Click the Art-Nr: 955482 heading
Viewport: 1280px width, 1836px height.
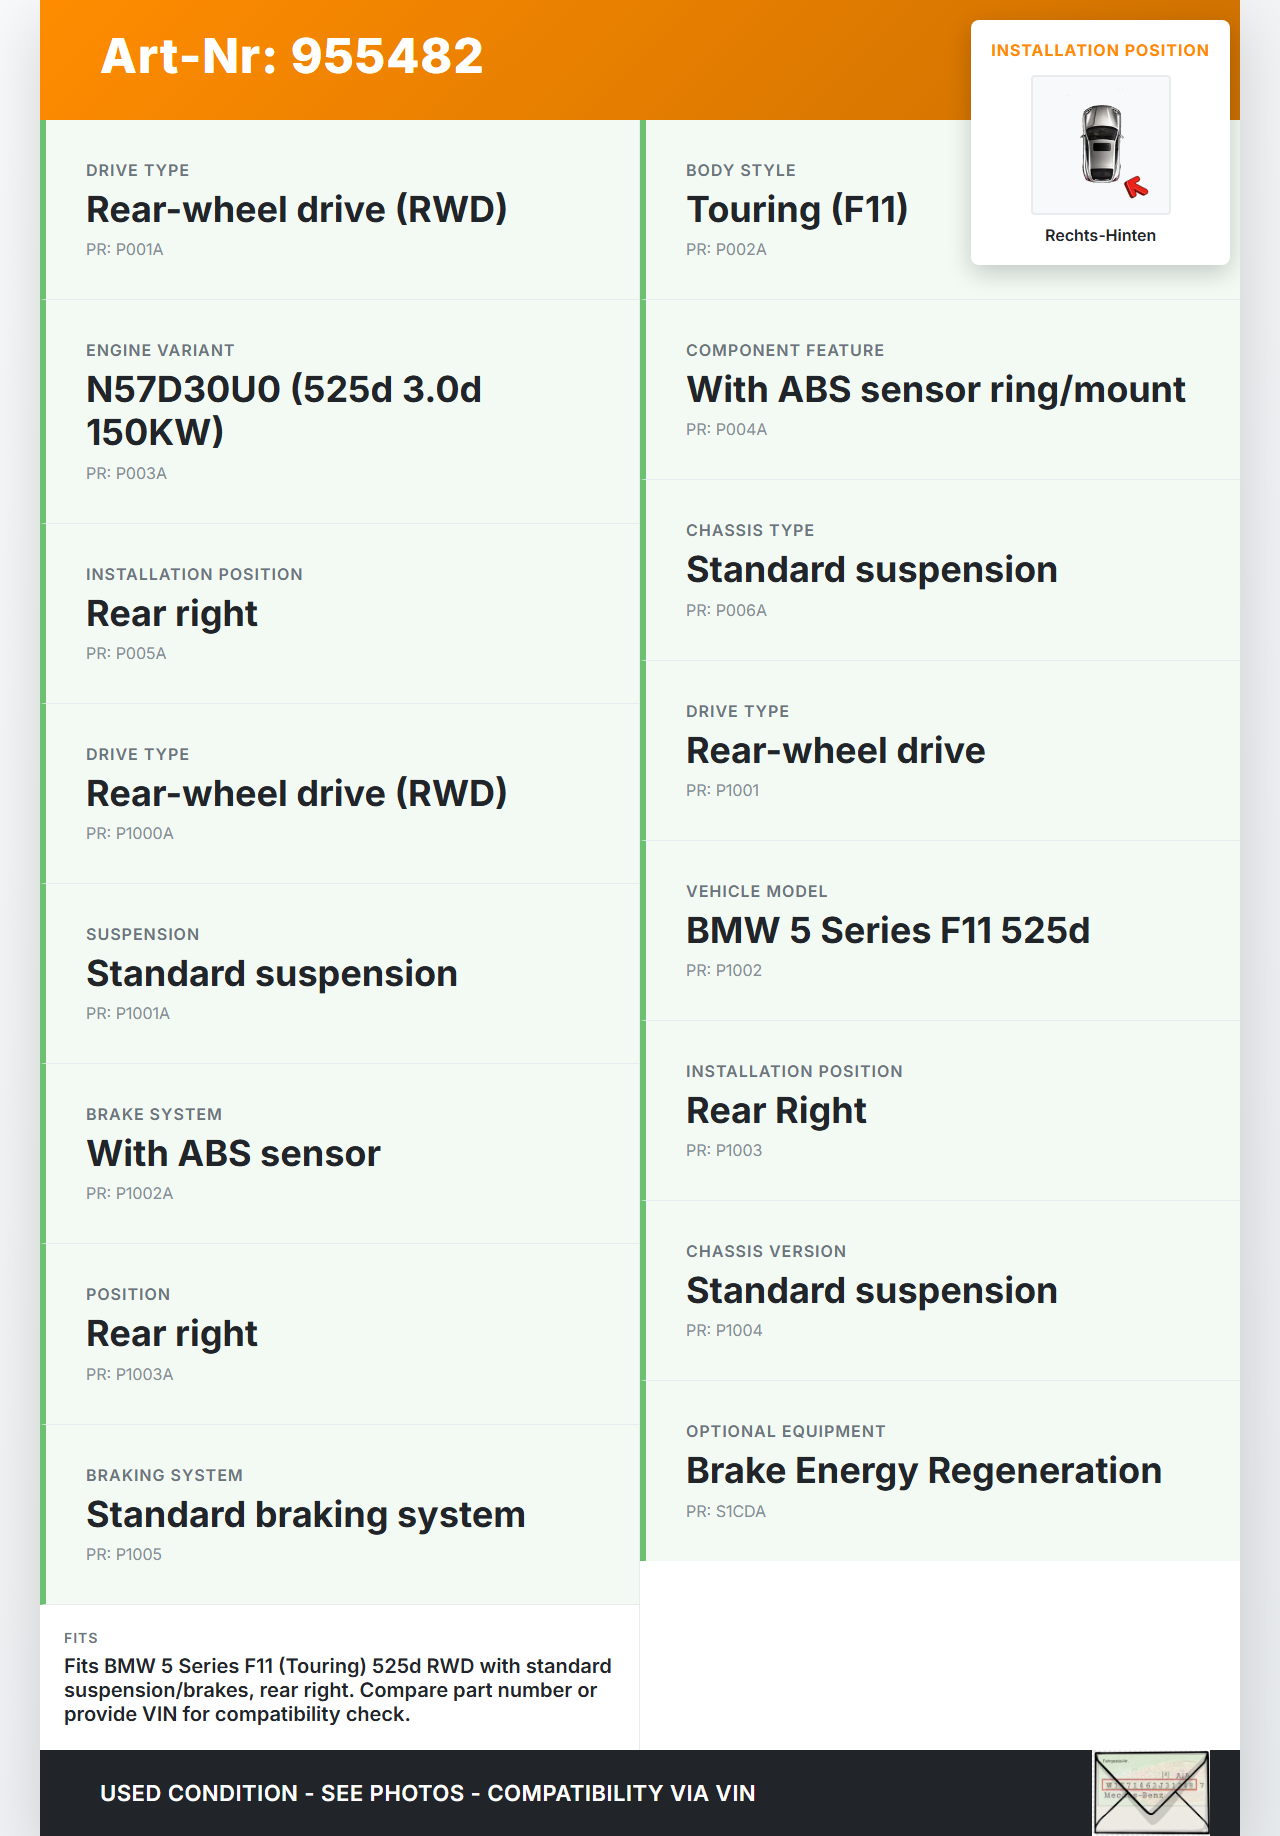(292, 56)
